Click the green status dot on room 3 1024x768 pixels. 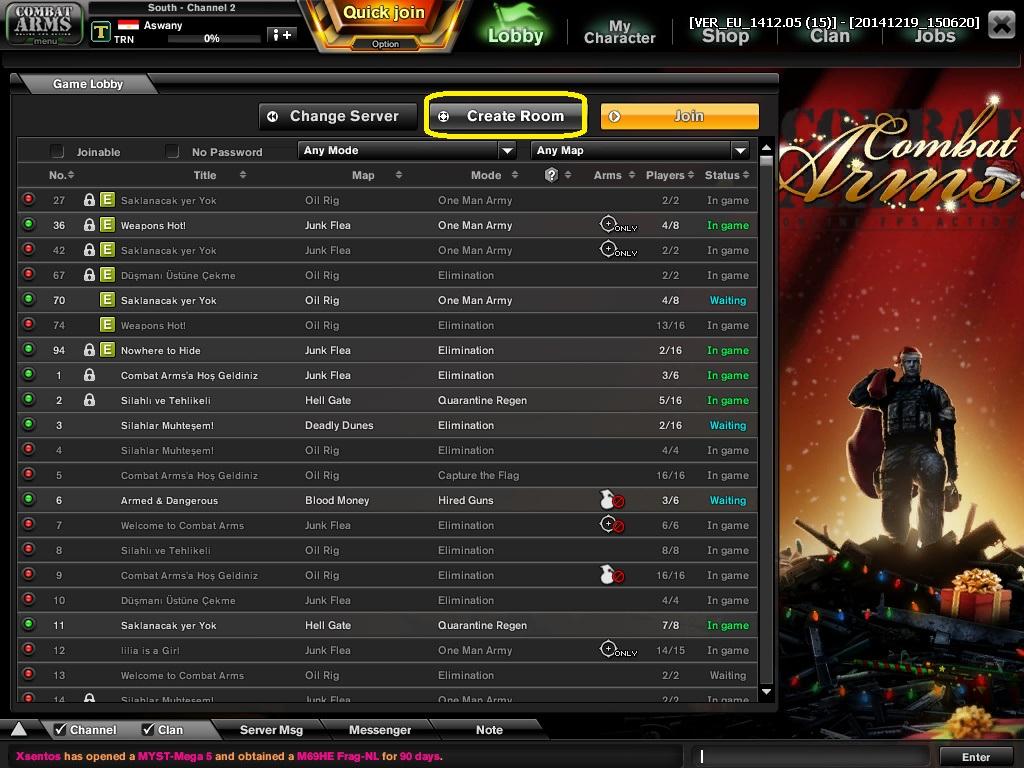(28, 424)
